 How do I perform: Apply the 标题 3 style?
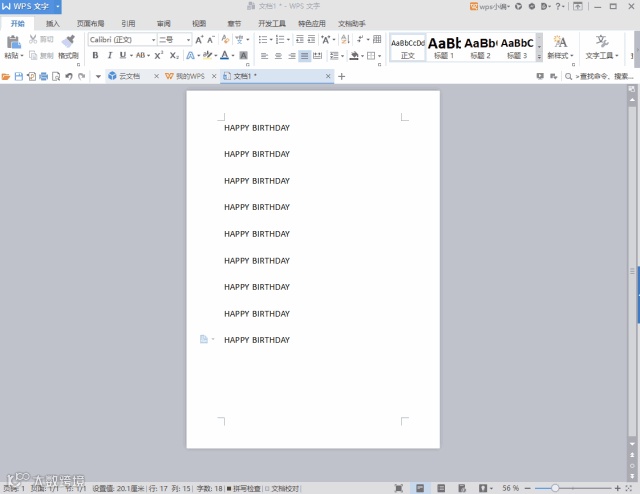(x=517, y=47)
